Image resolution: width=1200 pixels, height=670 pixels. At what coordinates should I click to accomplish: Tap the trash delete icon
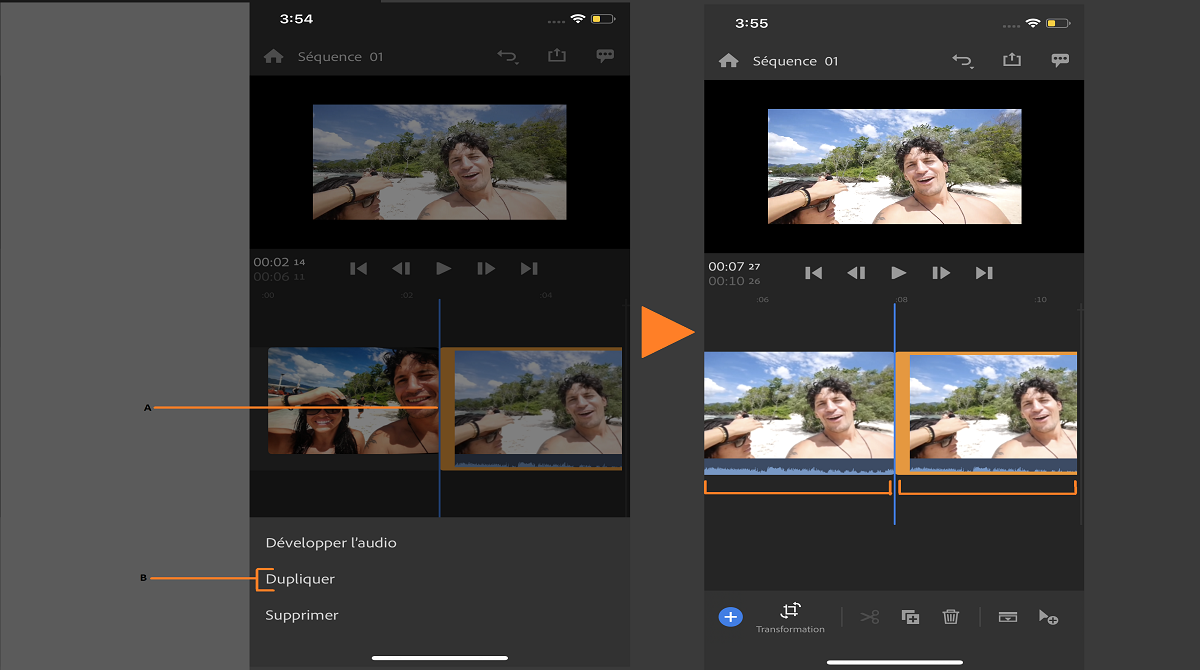coord(951,617)
